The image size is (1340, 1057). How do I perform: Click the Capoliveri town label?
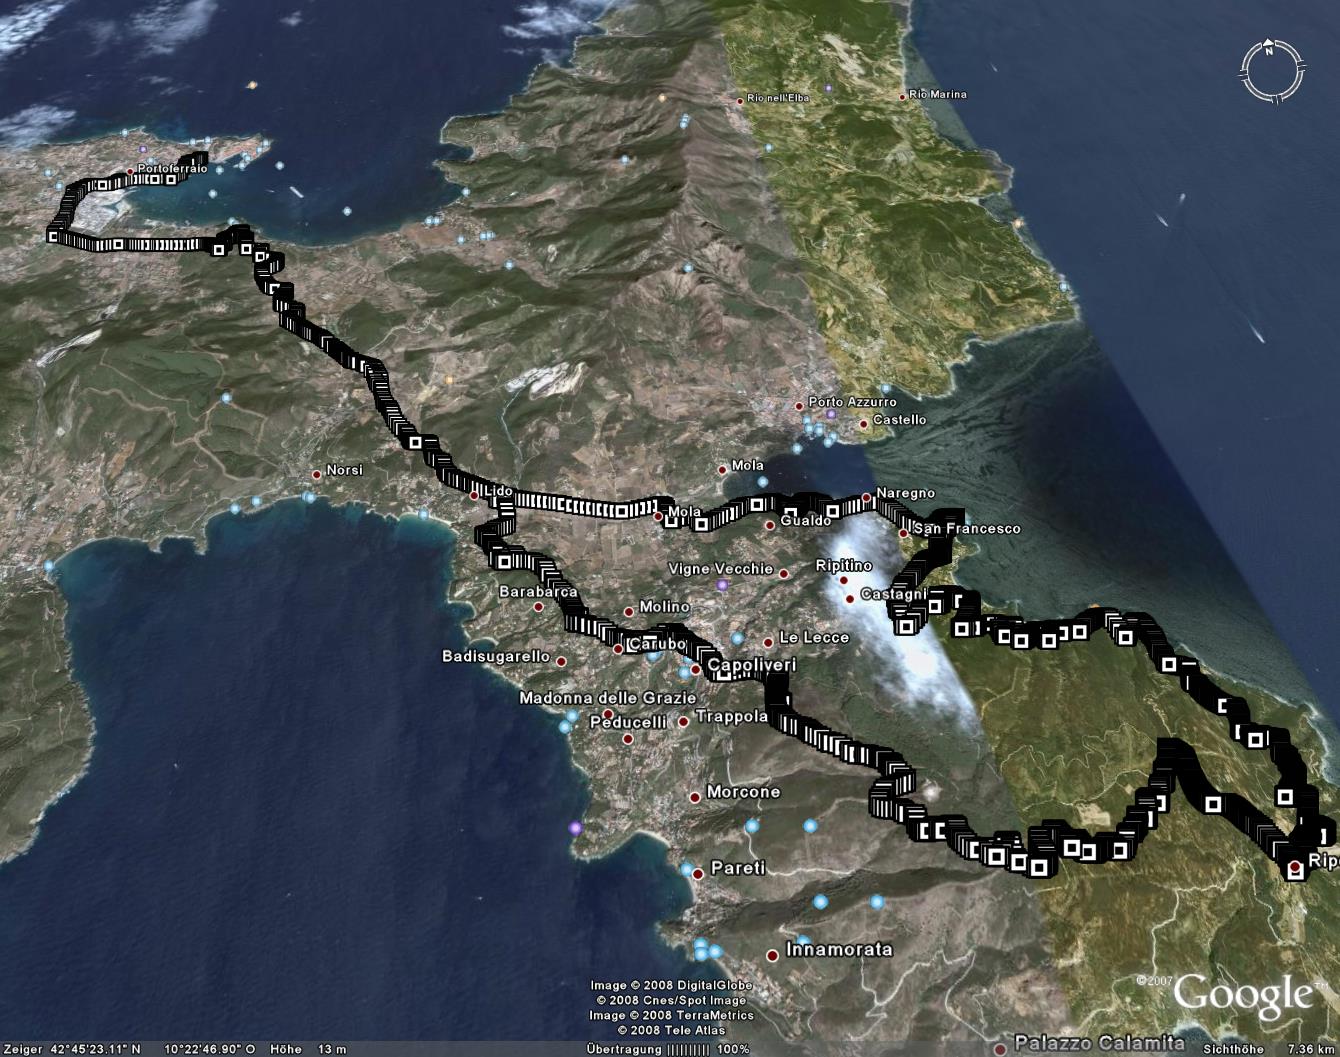click(751, 665)
